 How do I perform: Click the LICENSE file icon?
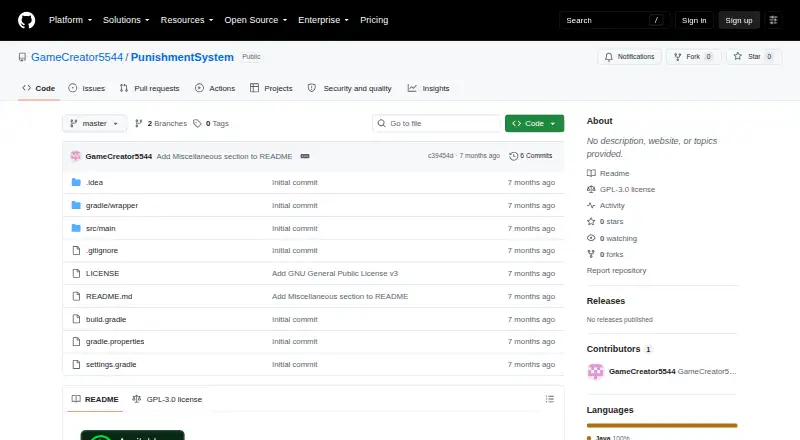[76, 274]
